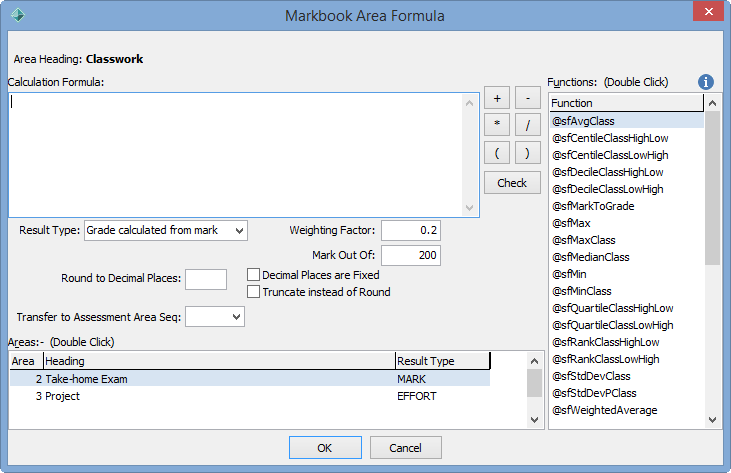Select the @sfAvgClass function

point(627,121)
